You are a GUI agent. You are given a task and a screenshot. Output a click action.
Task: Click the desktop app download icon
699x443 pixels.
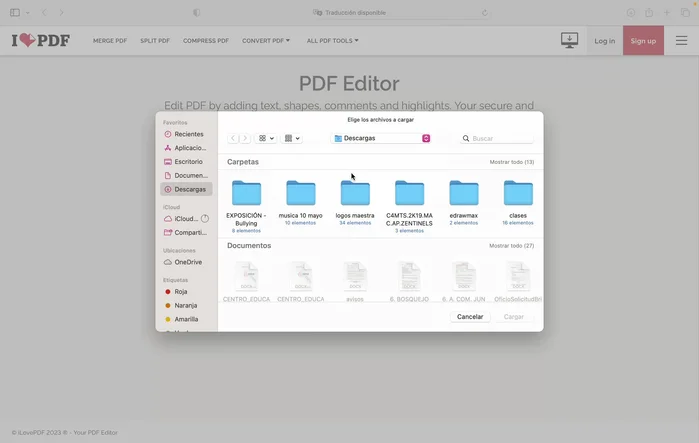click(569, 41)
